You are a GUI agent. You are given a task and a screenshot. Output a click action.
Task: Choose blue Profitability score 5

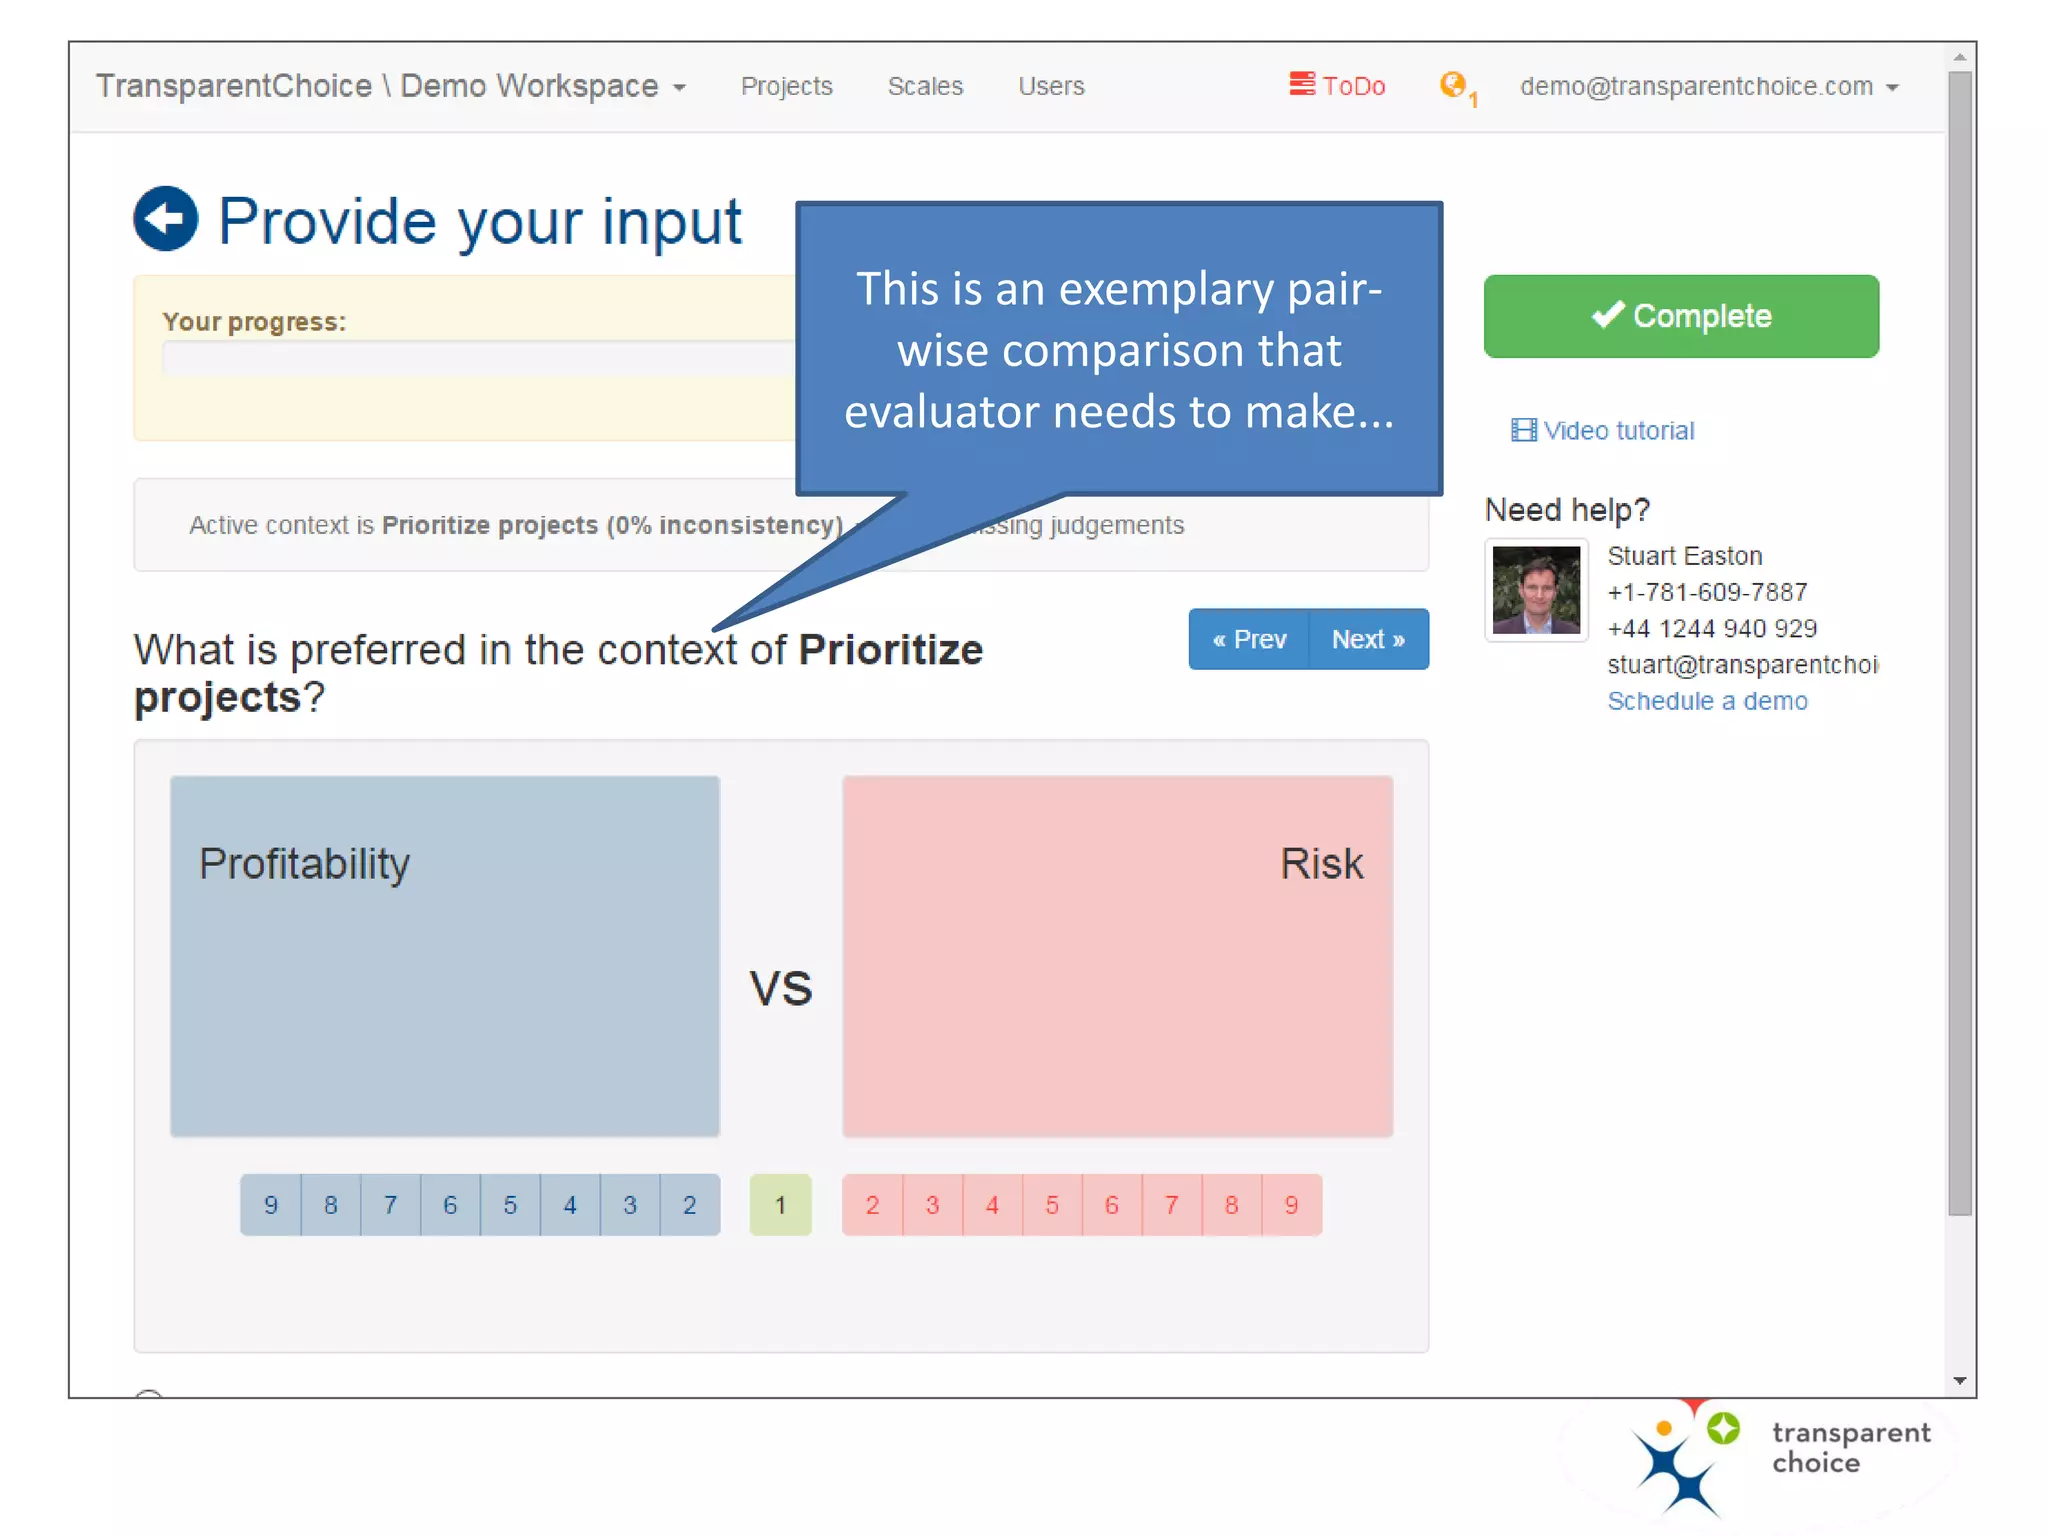pos(510,1205)
